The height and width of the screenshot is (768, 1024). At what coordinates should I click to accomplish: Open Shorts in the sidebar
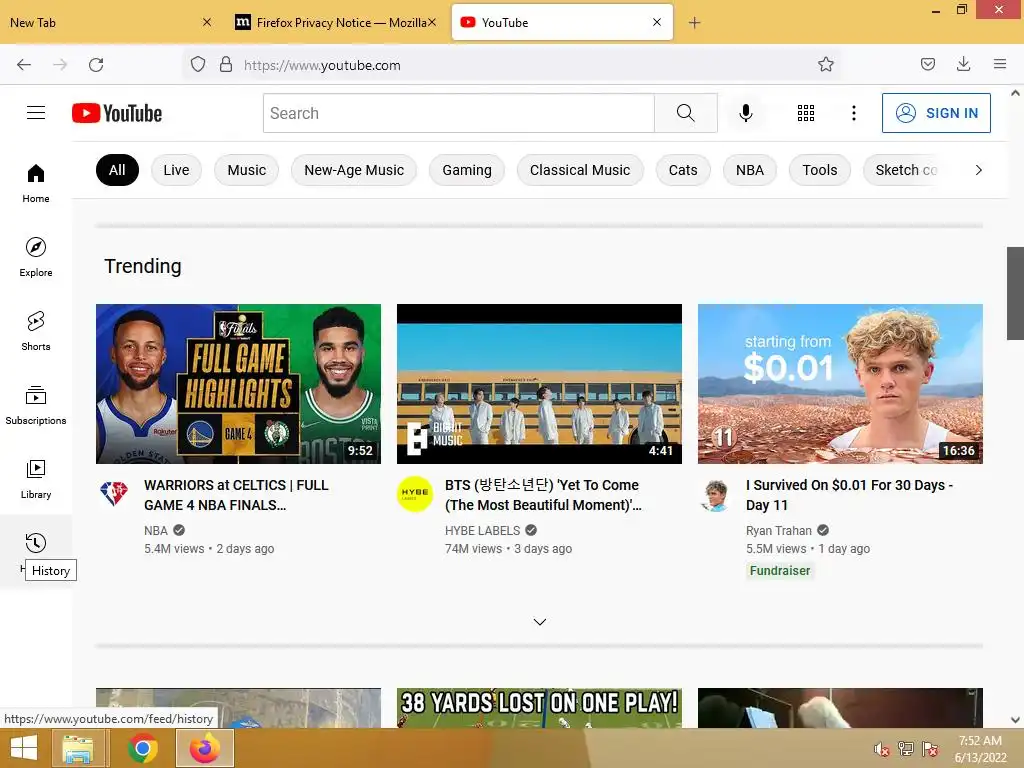pos(36,331)
